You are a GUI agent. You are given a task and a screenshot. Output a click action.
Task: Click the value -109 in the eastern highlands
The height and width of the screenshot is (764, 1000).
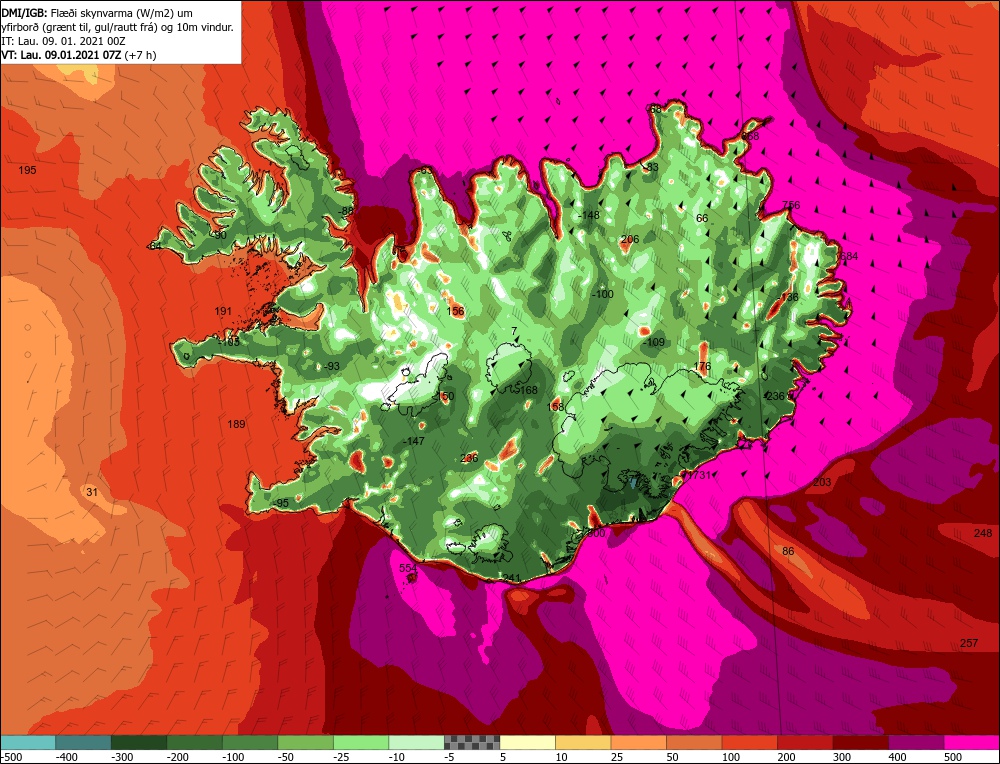654,342
